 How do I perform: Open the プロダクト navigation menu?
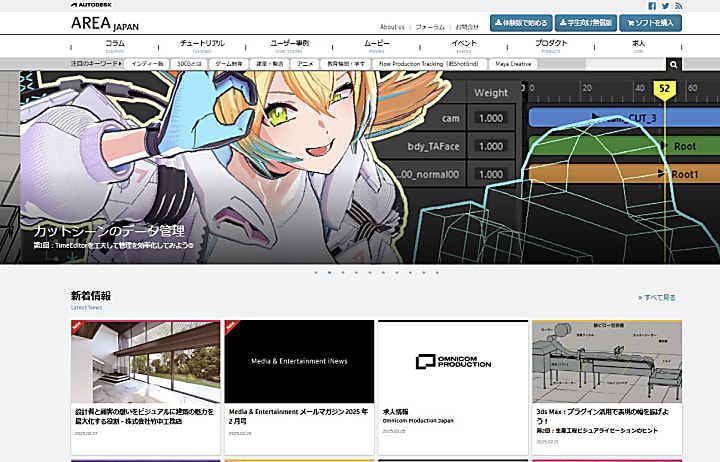(551, 46)
